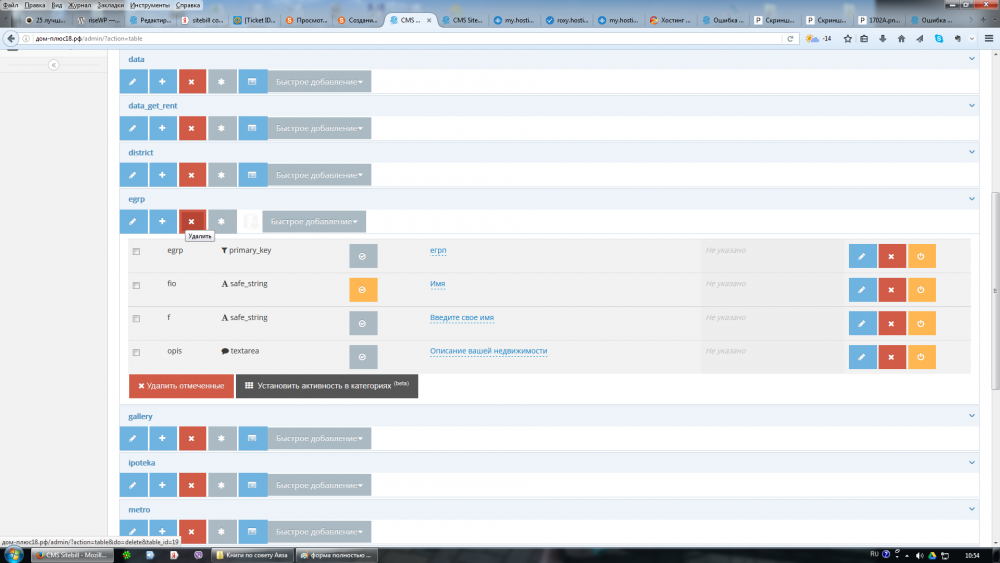Open the Описание вашей недвижимости link
Image resolution: width=1000 pixels, height=563 pixels.
click(x=489, y=351)
